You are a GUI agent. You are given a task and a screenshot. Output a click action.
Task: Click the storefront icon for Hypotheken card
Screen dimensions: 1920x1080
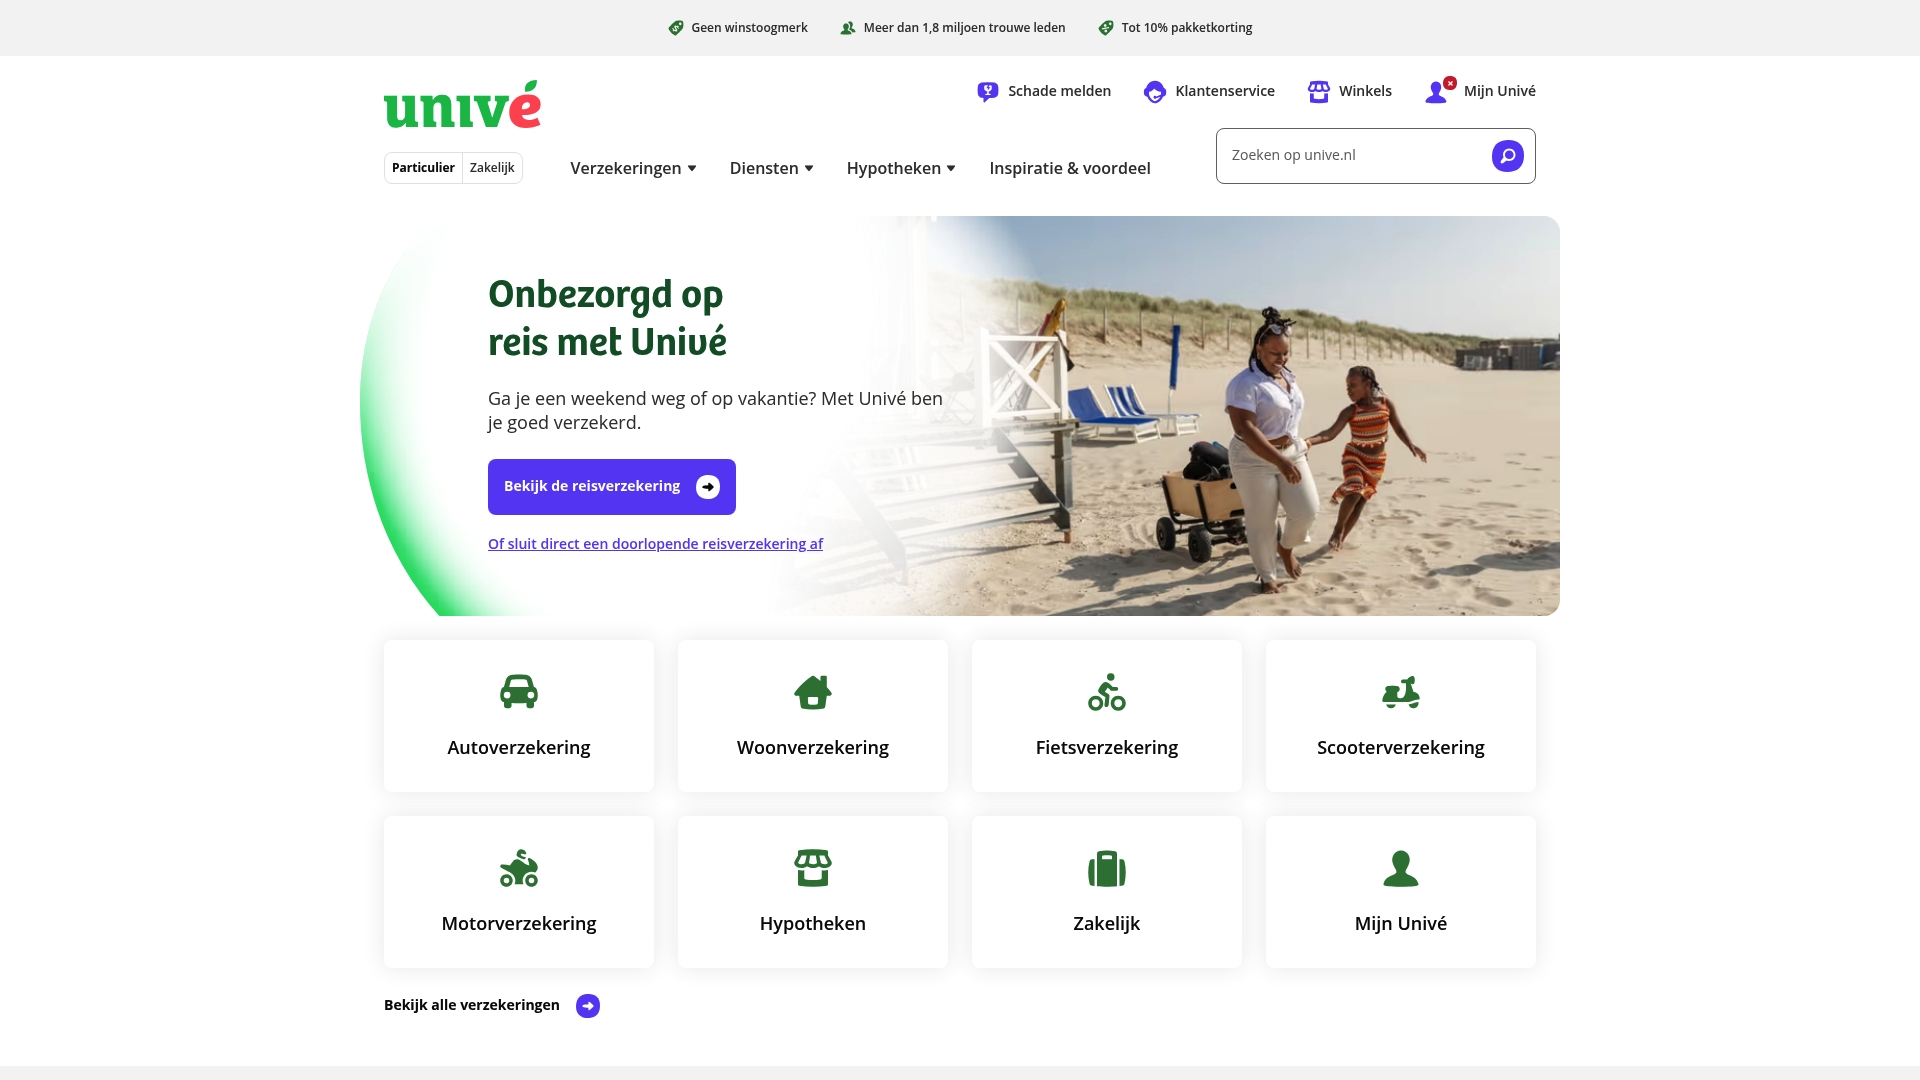click(813, 868)
